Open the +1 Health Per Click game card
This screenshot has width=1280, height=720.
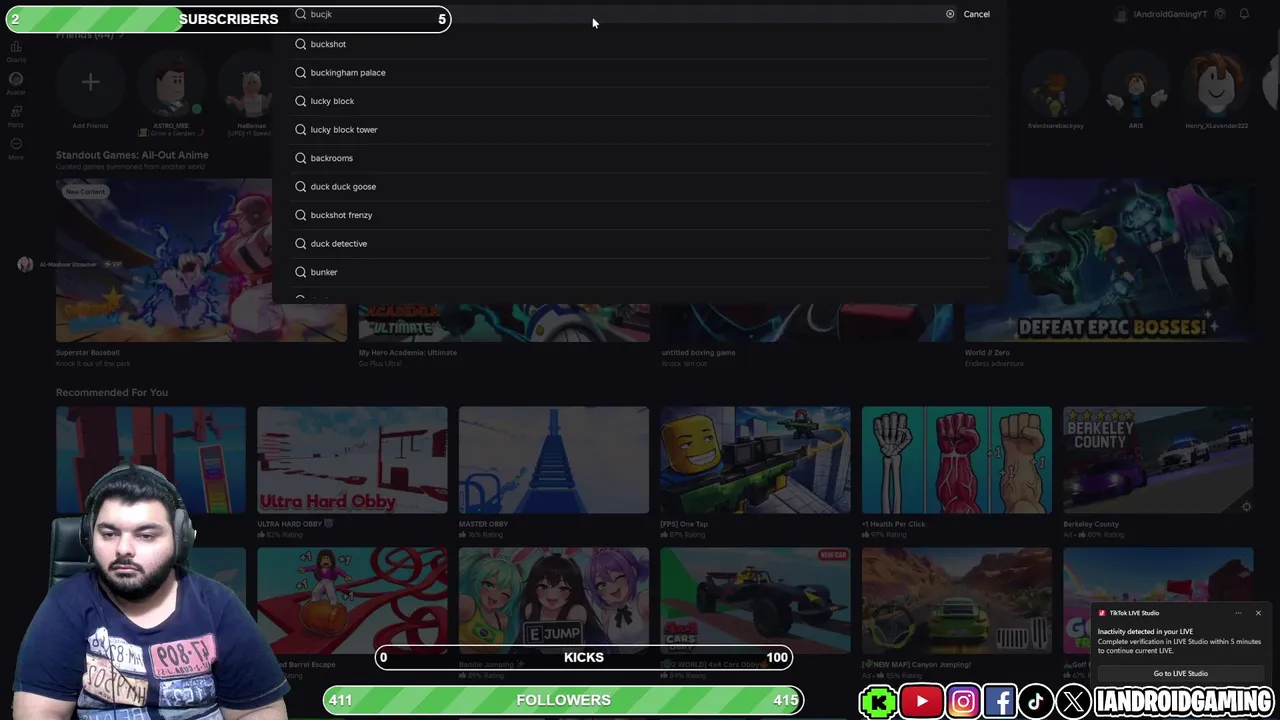tap(957, 460)
